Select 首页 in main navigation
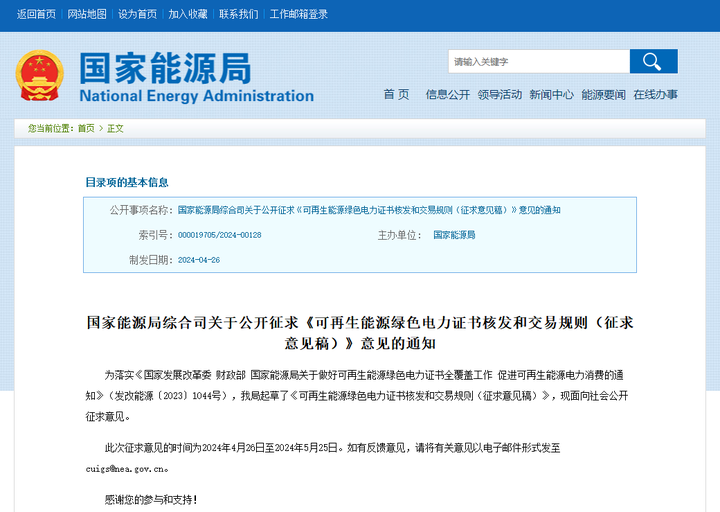This screenshot has height=512, width=720. [396, 95]
